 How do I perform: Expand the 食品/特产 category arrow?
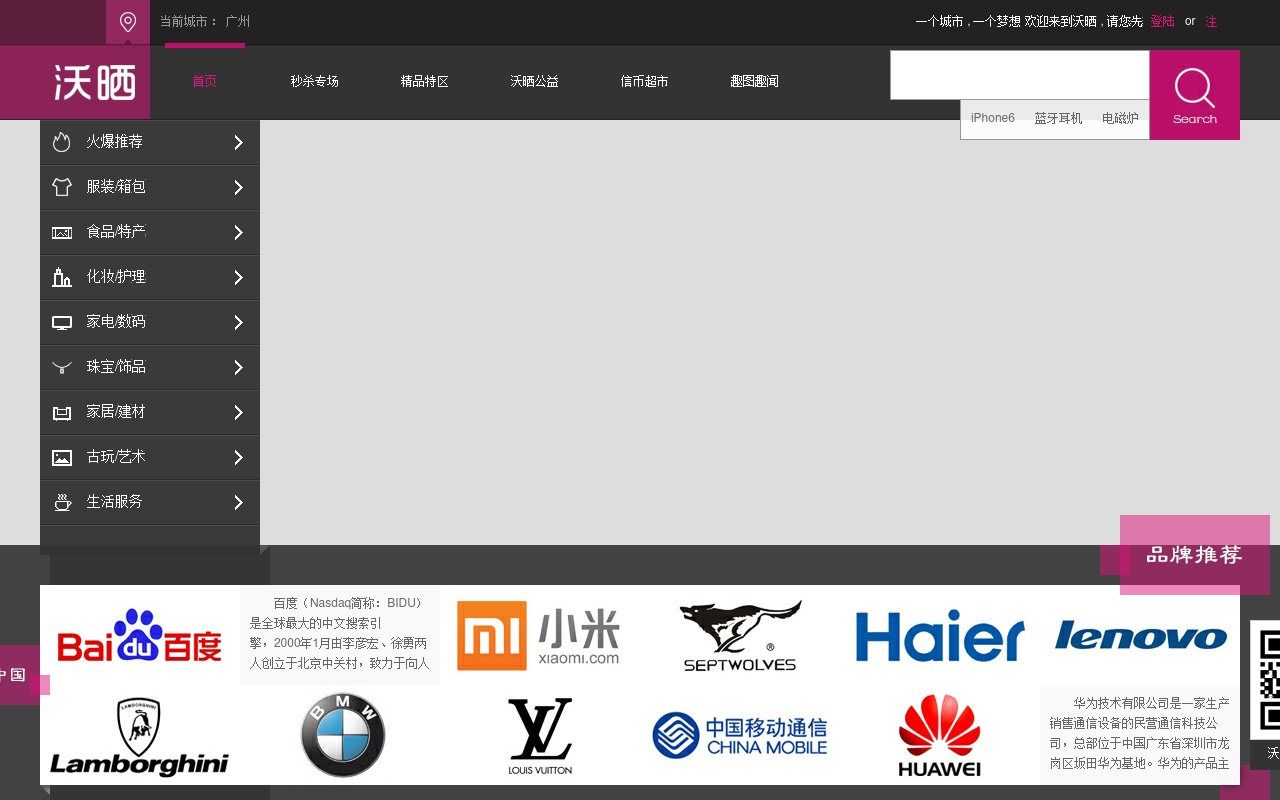coord(238,232)
